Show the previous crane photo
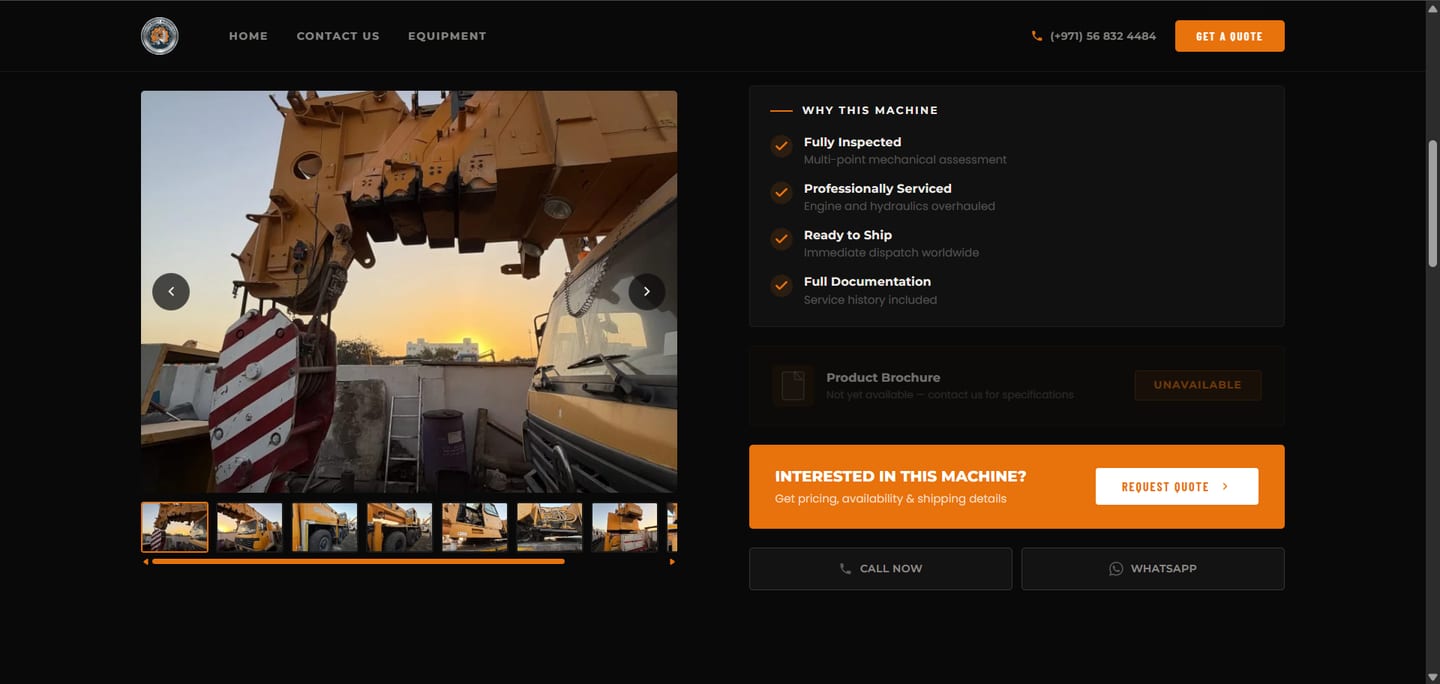 pos(171,292)
